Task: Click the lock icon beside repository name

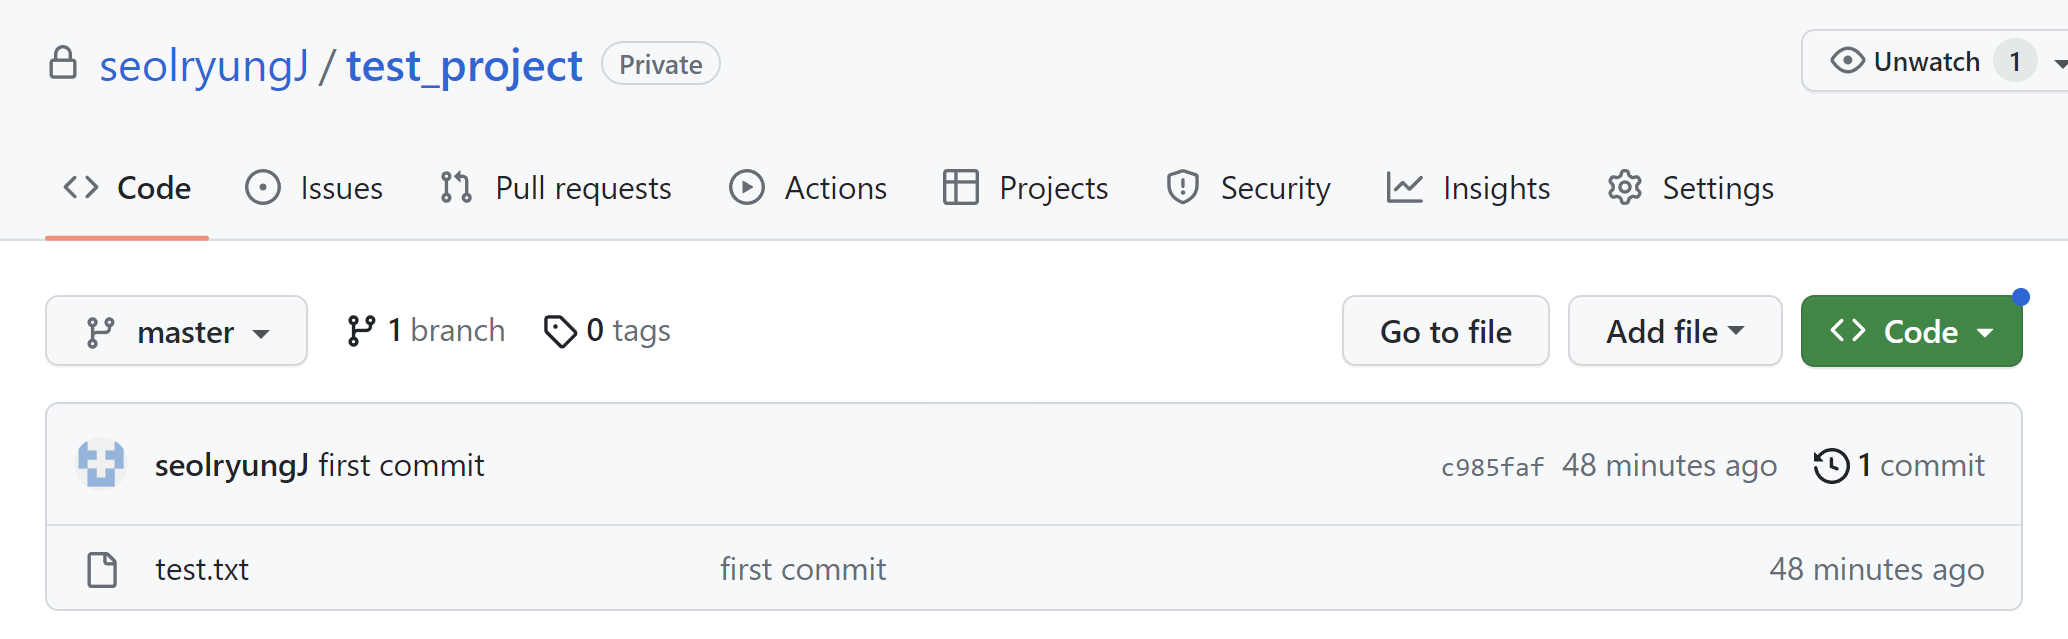Action: (63, 62)
